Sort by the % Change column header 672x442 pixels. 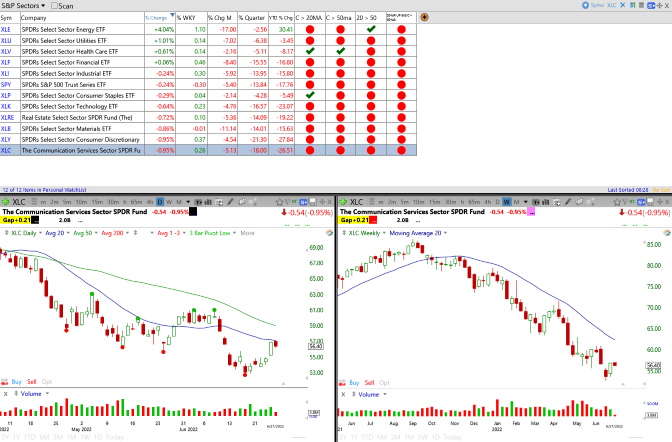[159, 18]
